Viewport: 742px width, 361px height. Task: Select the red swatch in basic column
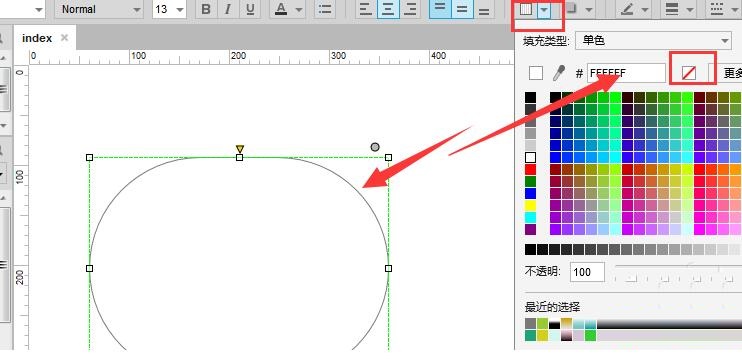click(x=530, y=169)
